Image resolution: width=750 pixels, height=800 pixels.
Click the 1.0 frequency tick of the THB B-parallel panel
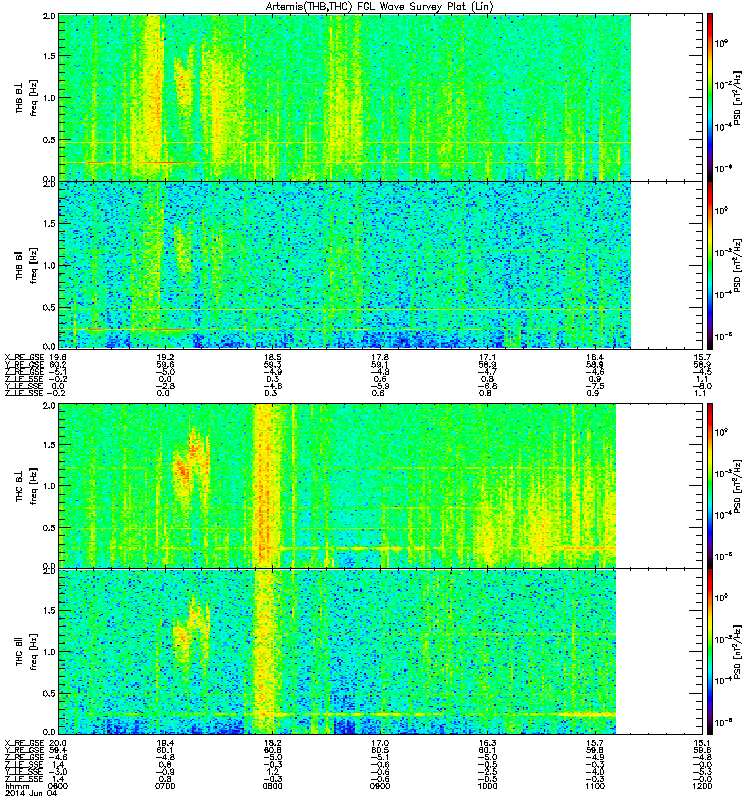[x=49, y=265]
